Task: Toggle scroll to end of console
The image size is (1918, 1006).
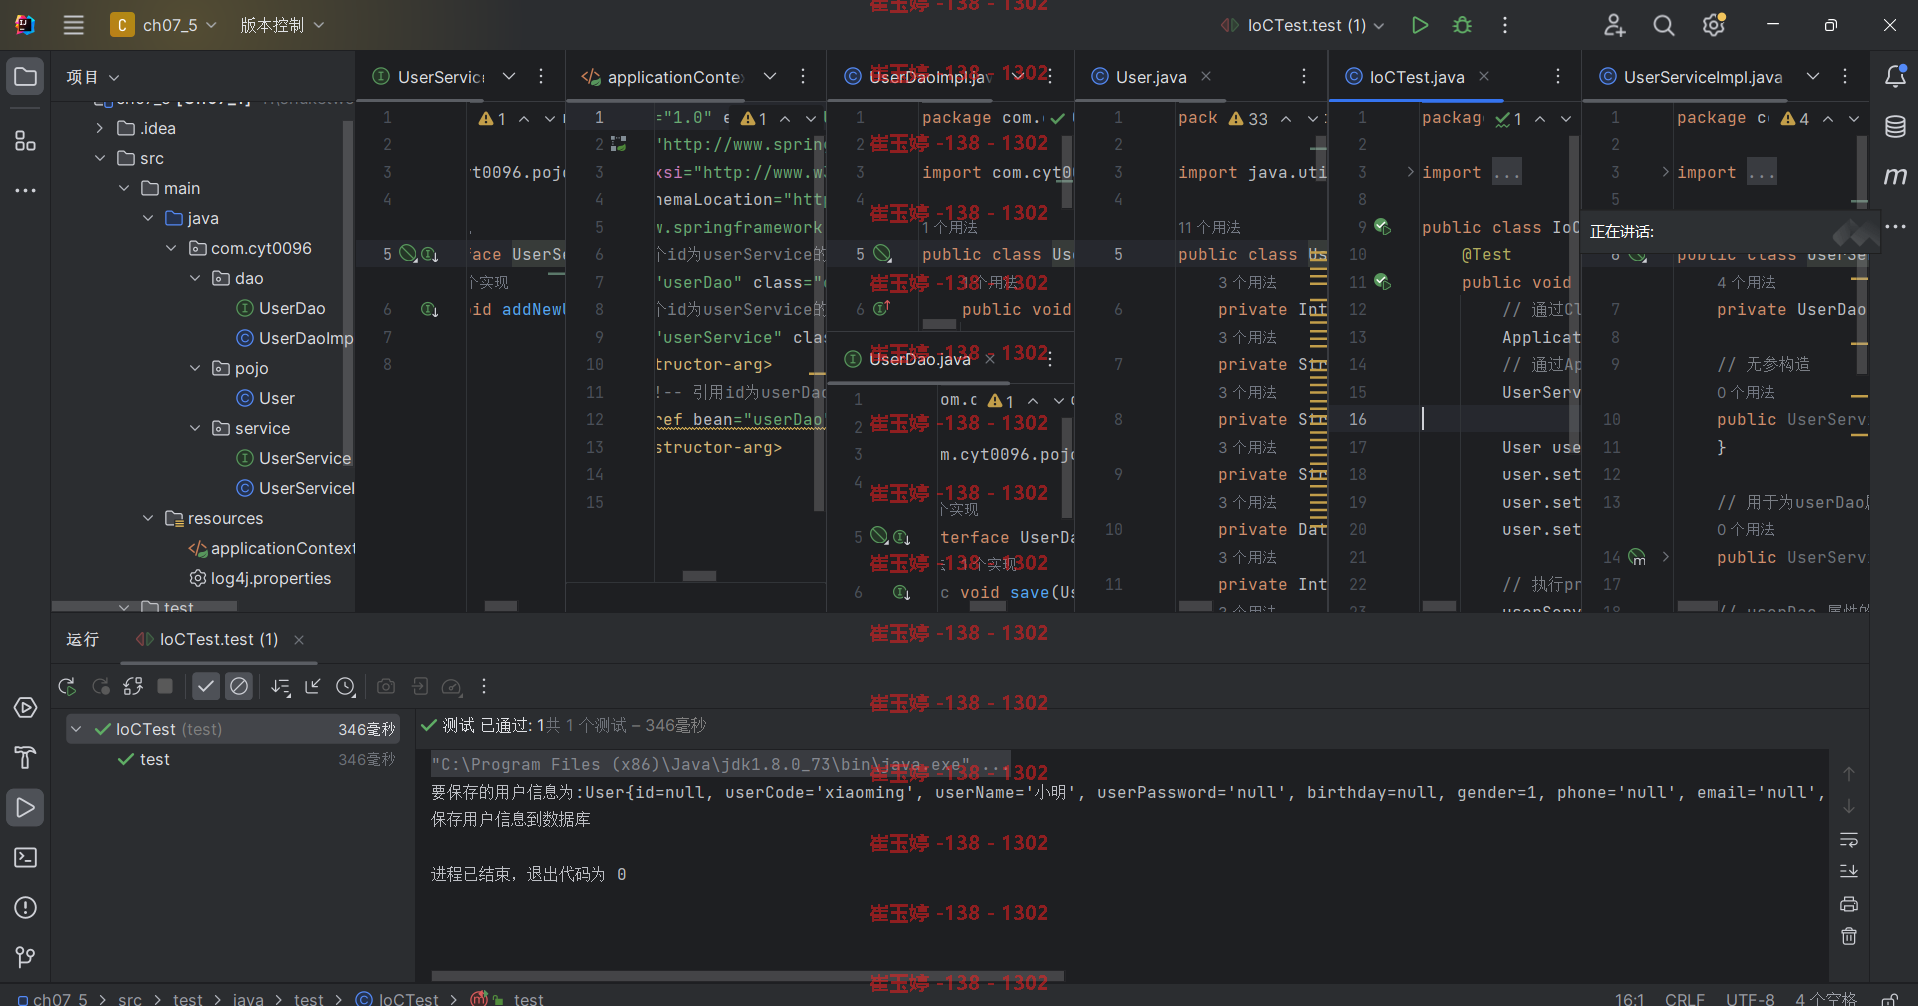Action: click(1849, 871)
